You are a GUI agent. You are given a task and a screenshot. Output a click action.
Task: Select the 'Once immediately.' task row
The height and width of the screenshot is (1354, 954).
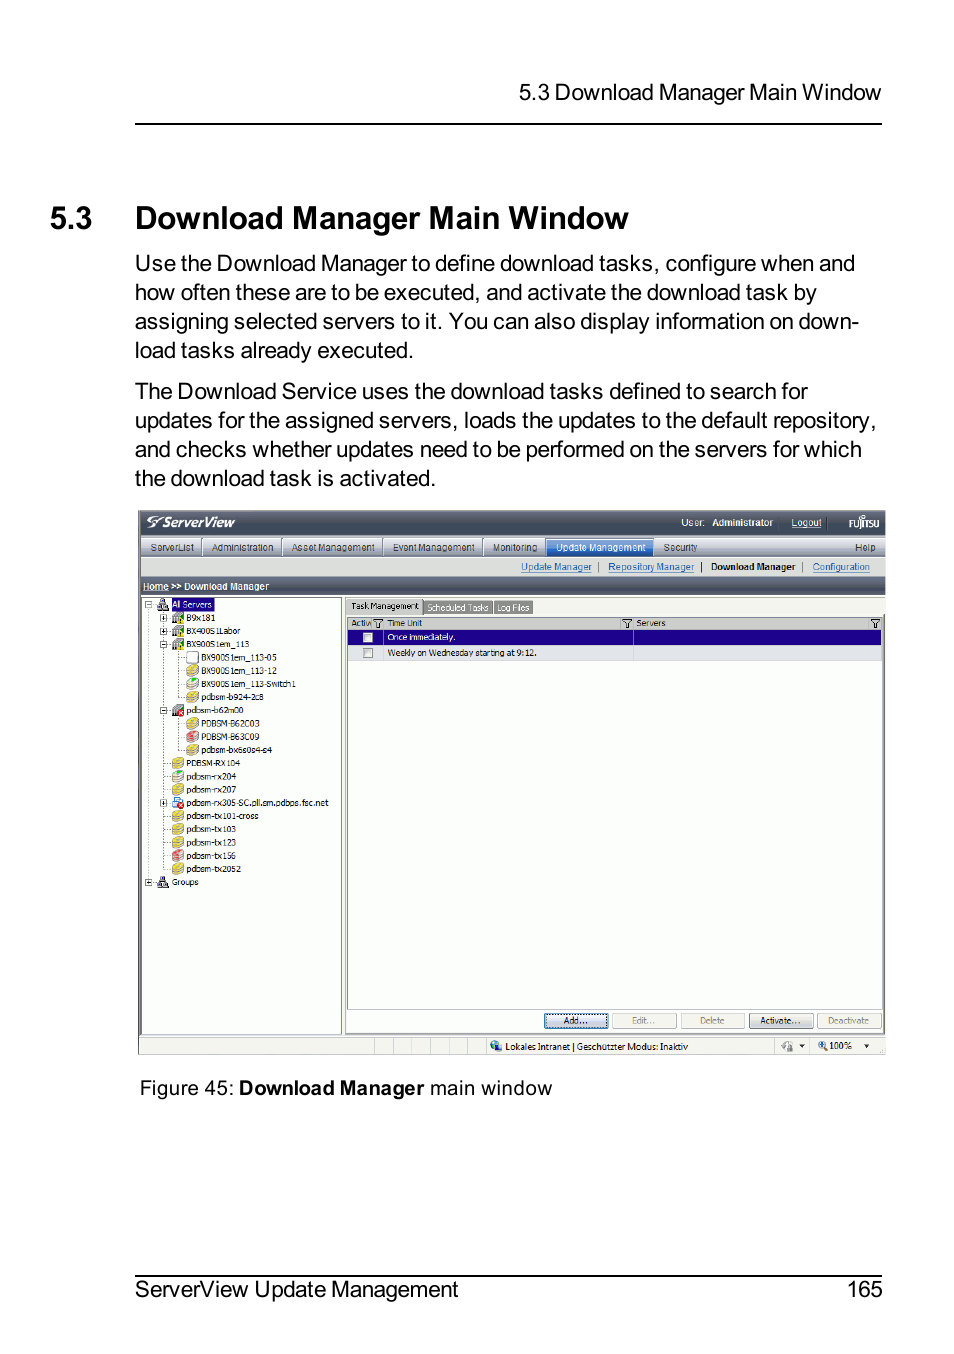pos(614,637)
